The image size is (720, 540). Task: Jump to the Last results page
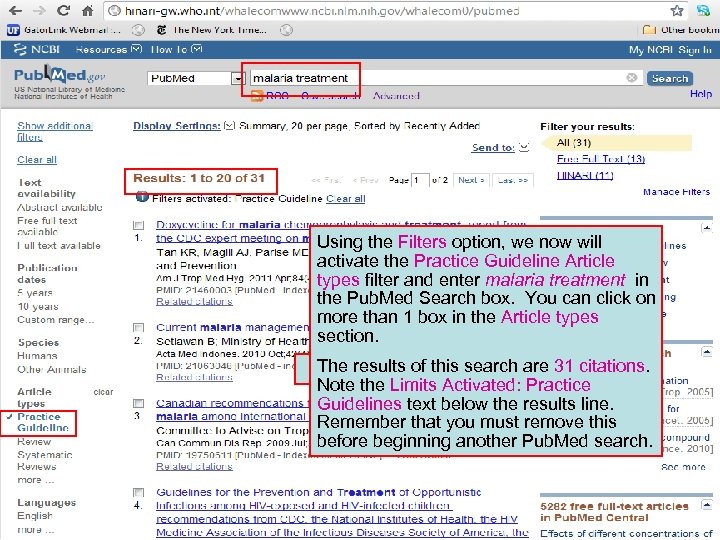click(512, 180)
